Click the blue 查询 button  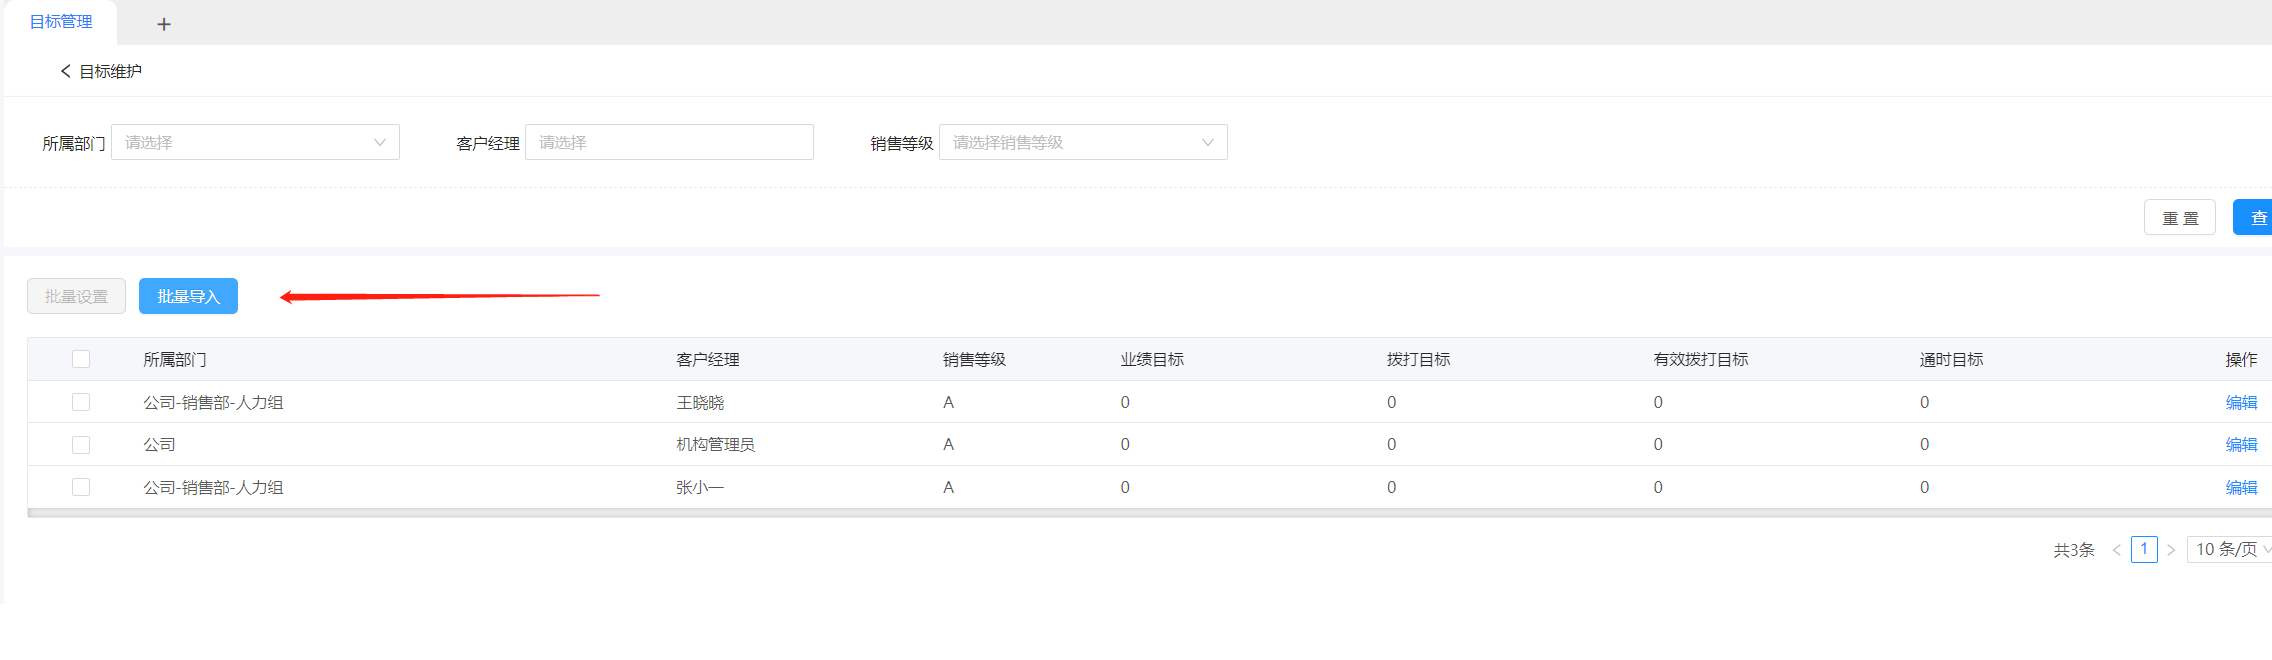click(x=2256, y=218)
